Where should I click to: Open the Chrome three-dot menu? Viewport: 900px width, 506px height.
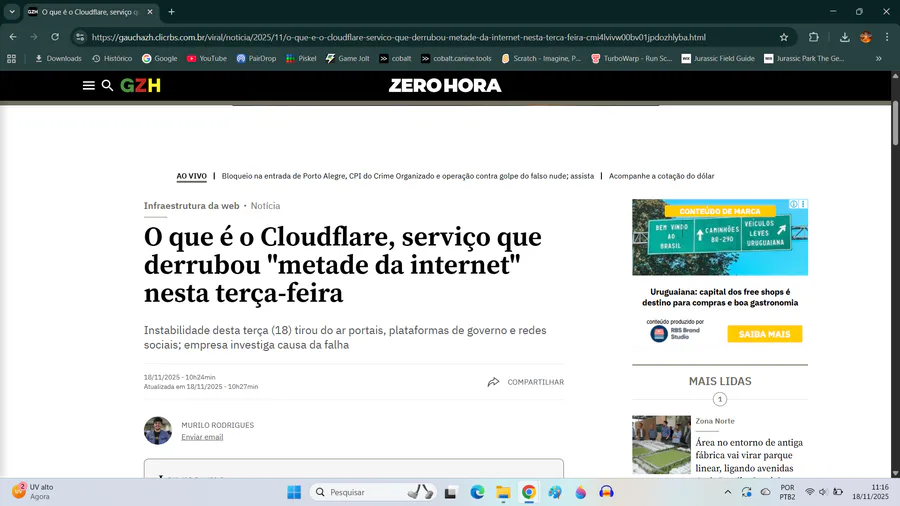(887, 37)
